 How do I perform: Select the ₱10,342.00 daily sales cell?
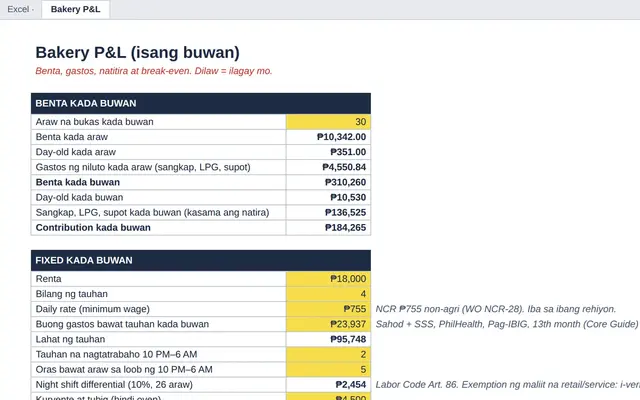tap(328, 137)
